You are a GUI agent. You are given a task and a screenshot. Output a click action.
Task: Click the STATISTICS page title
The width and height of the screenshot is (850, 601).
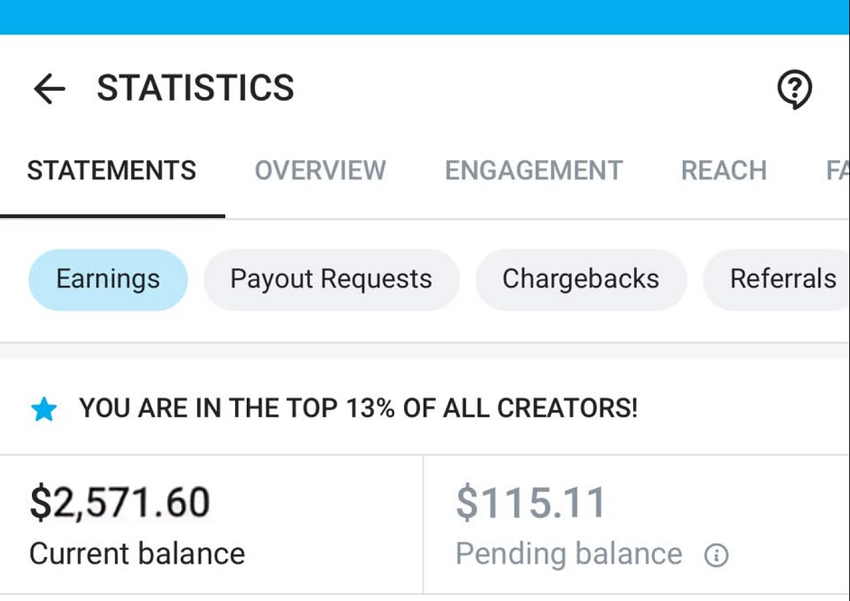tap(195, 89)
